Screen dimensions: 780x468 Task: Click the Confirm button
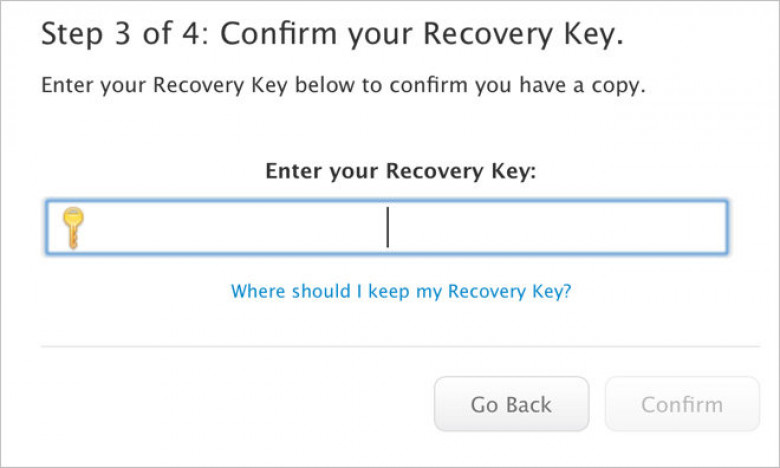(682, 405)
